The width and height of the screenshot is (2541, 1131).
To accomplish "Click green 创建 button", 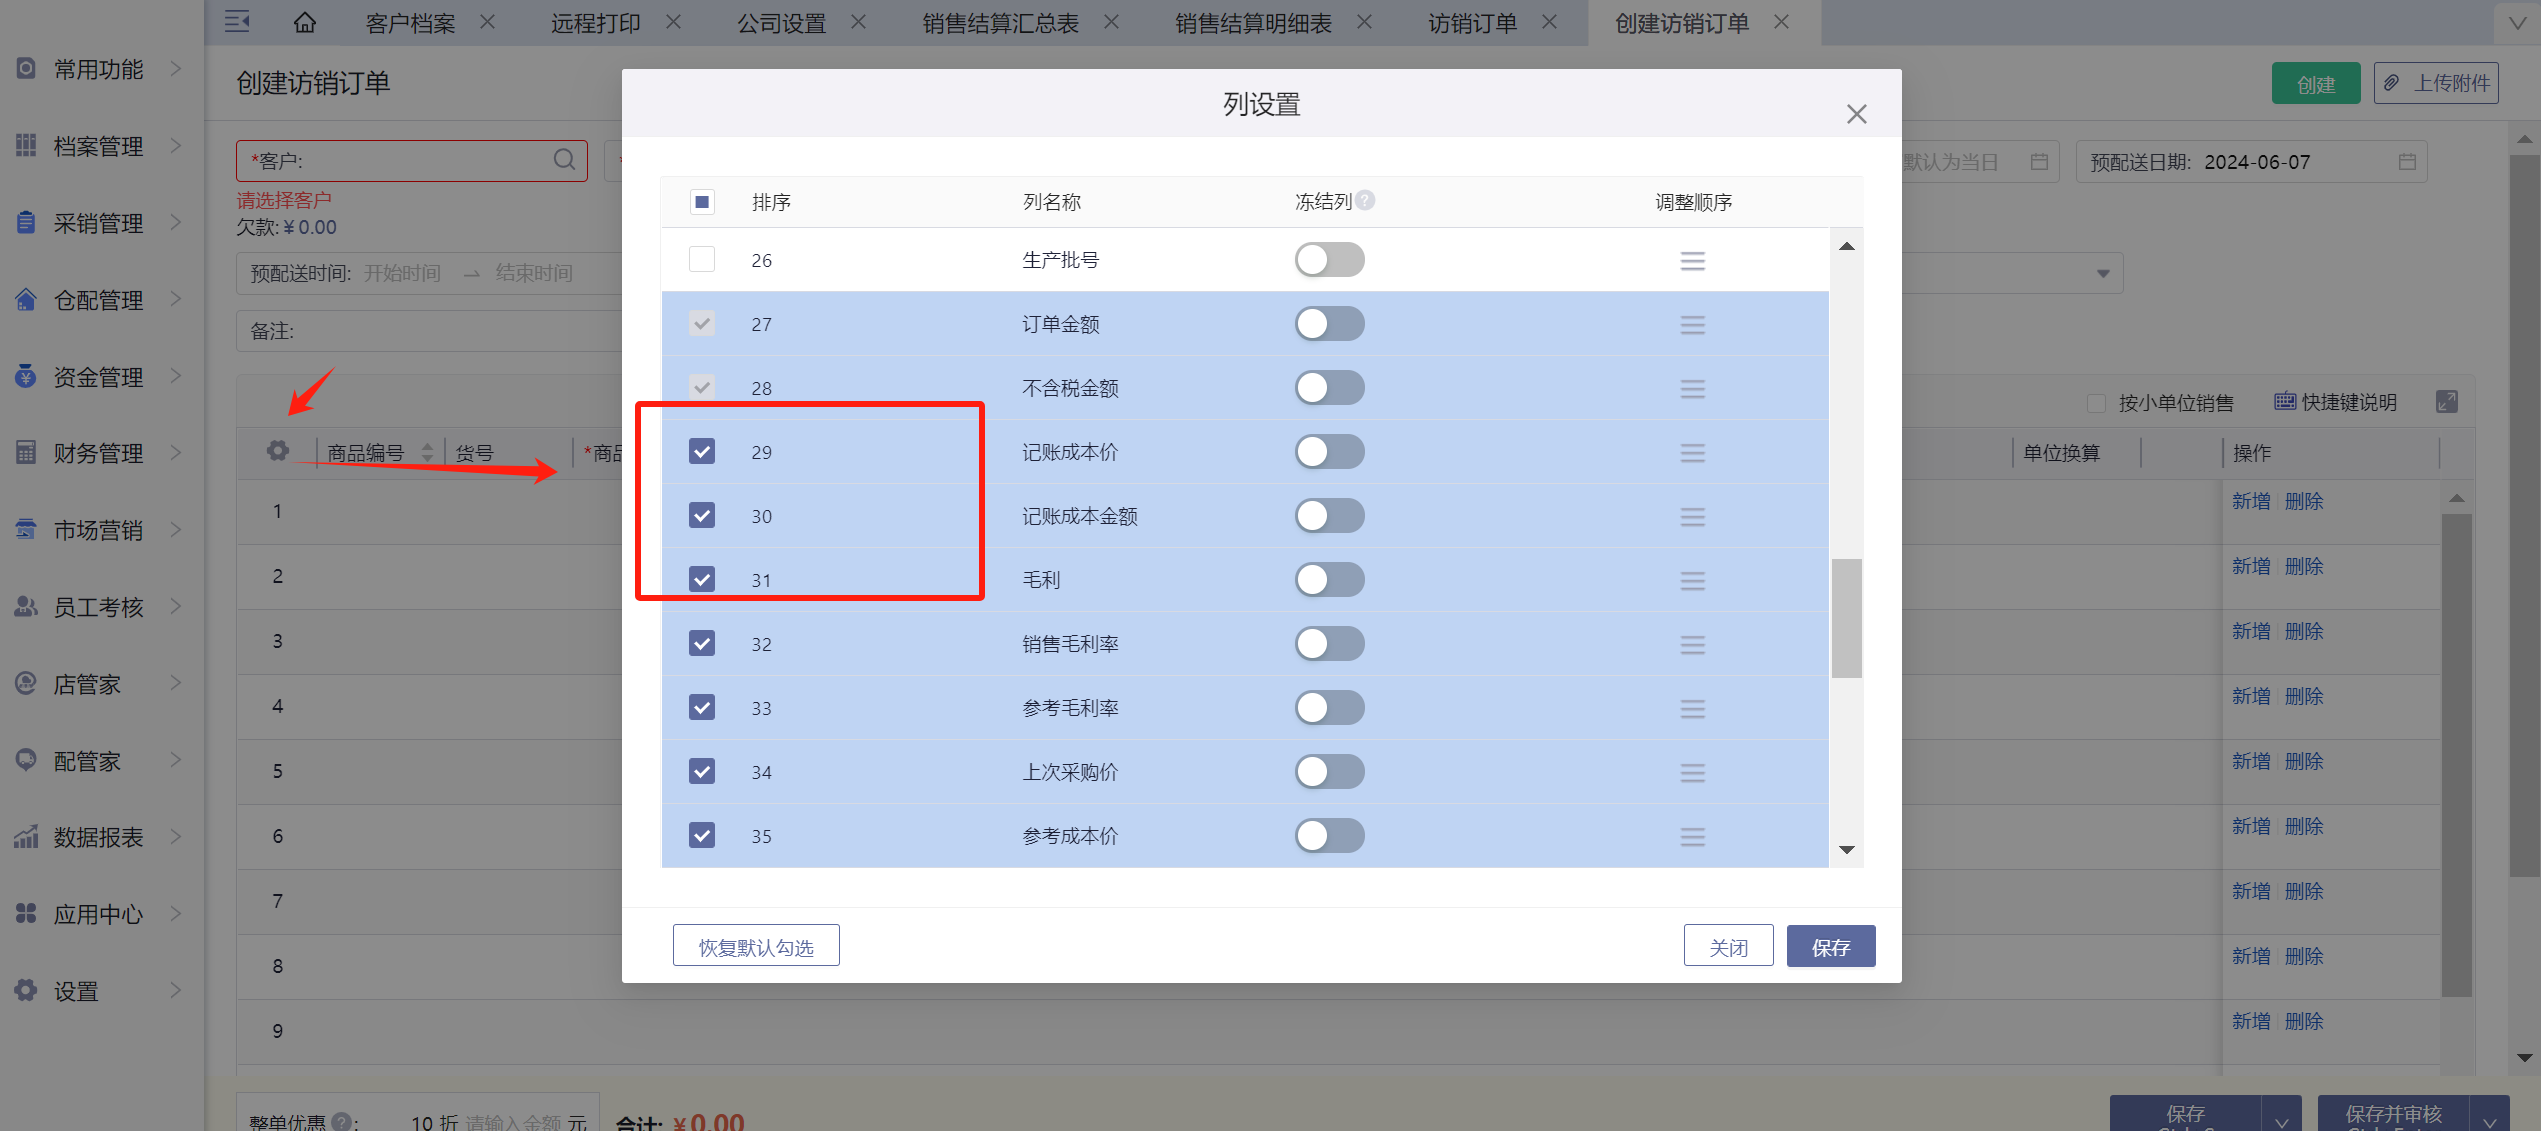I will point(2316,83).
